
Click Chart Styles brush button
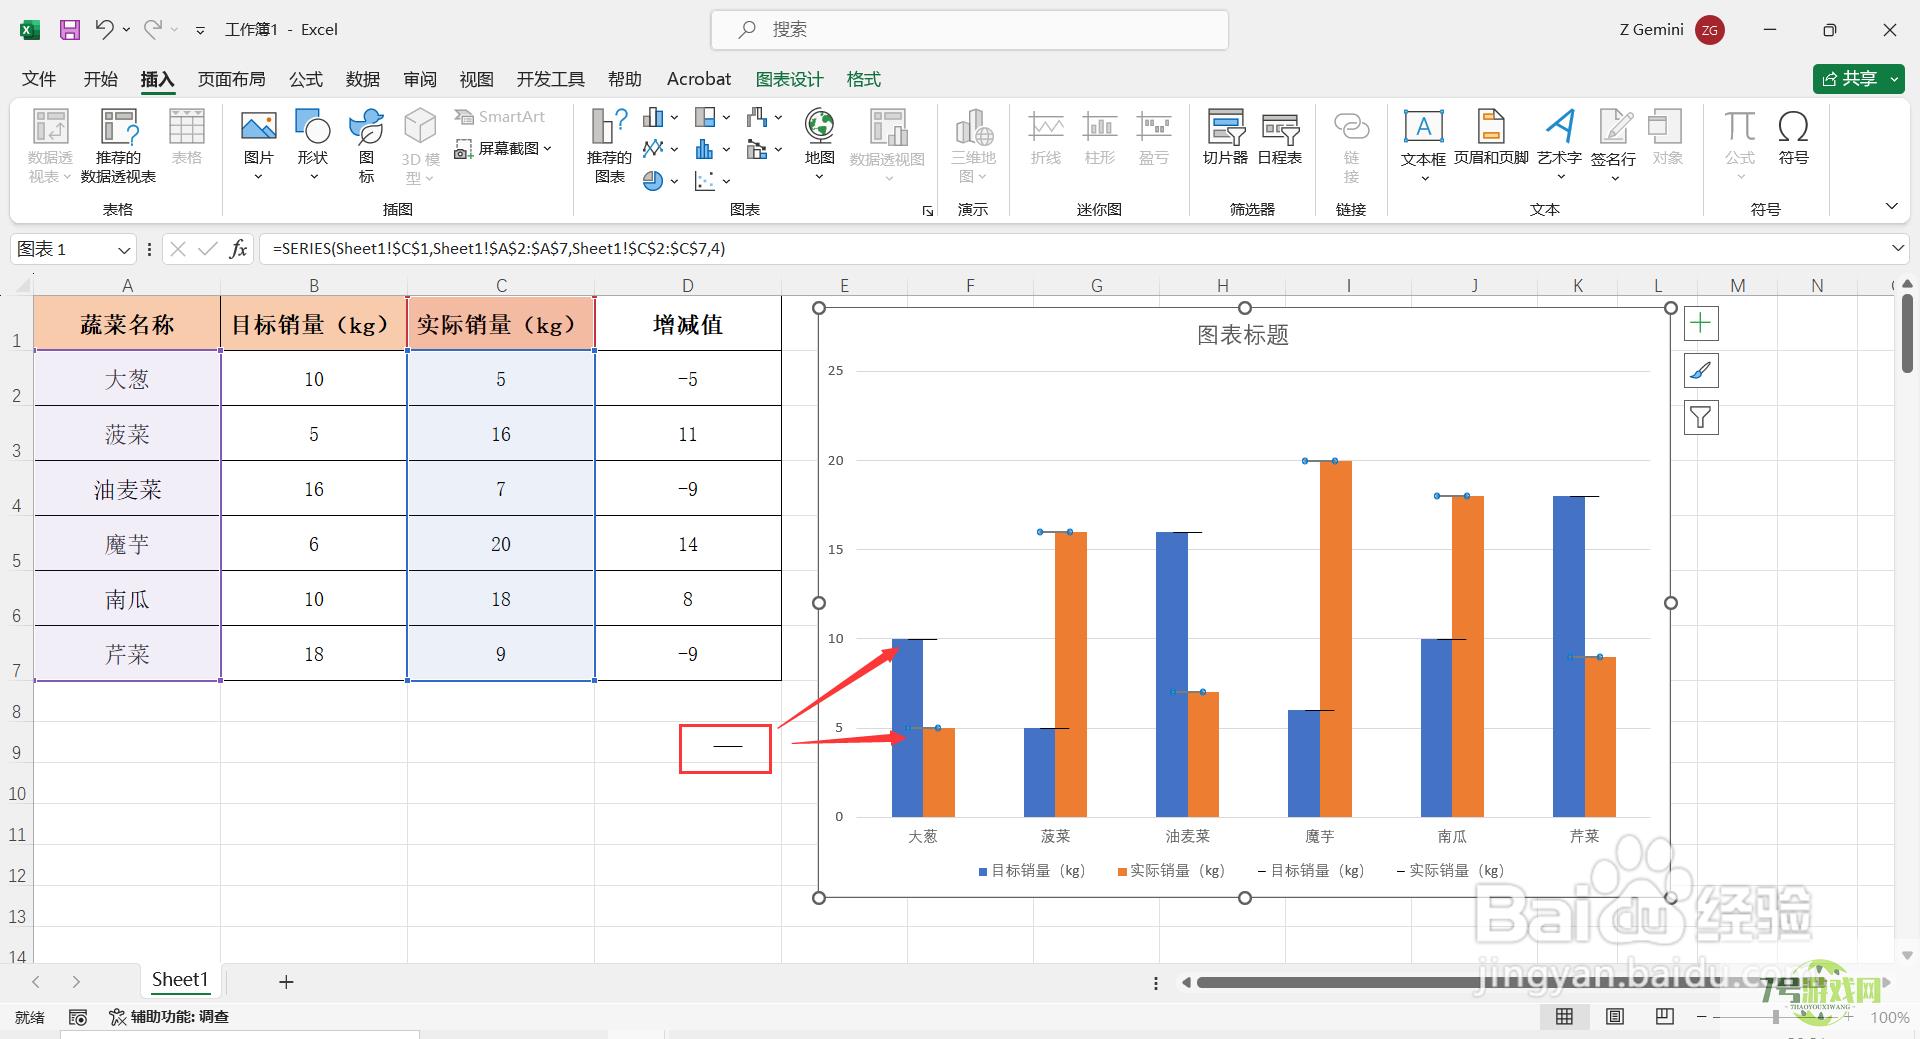1701,371
